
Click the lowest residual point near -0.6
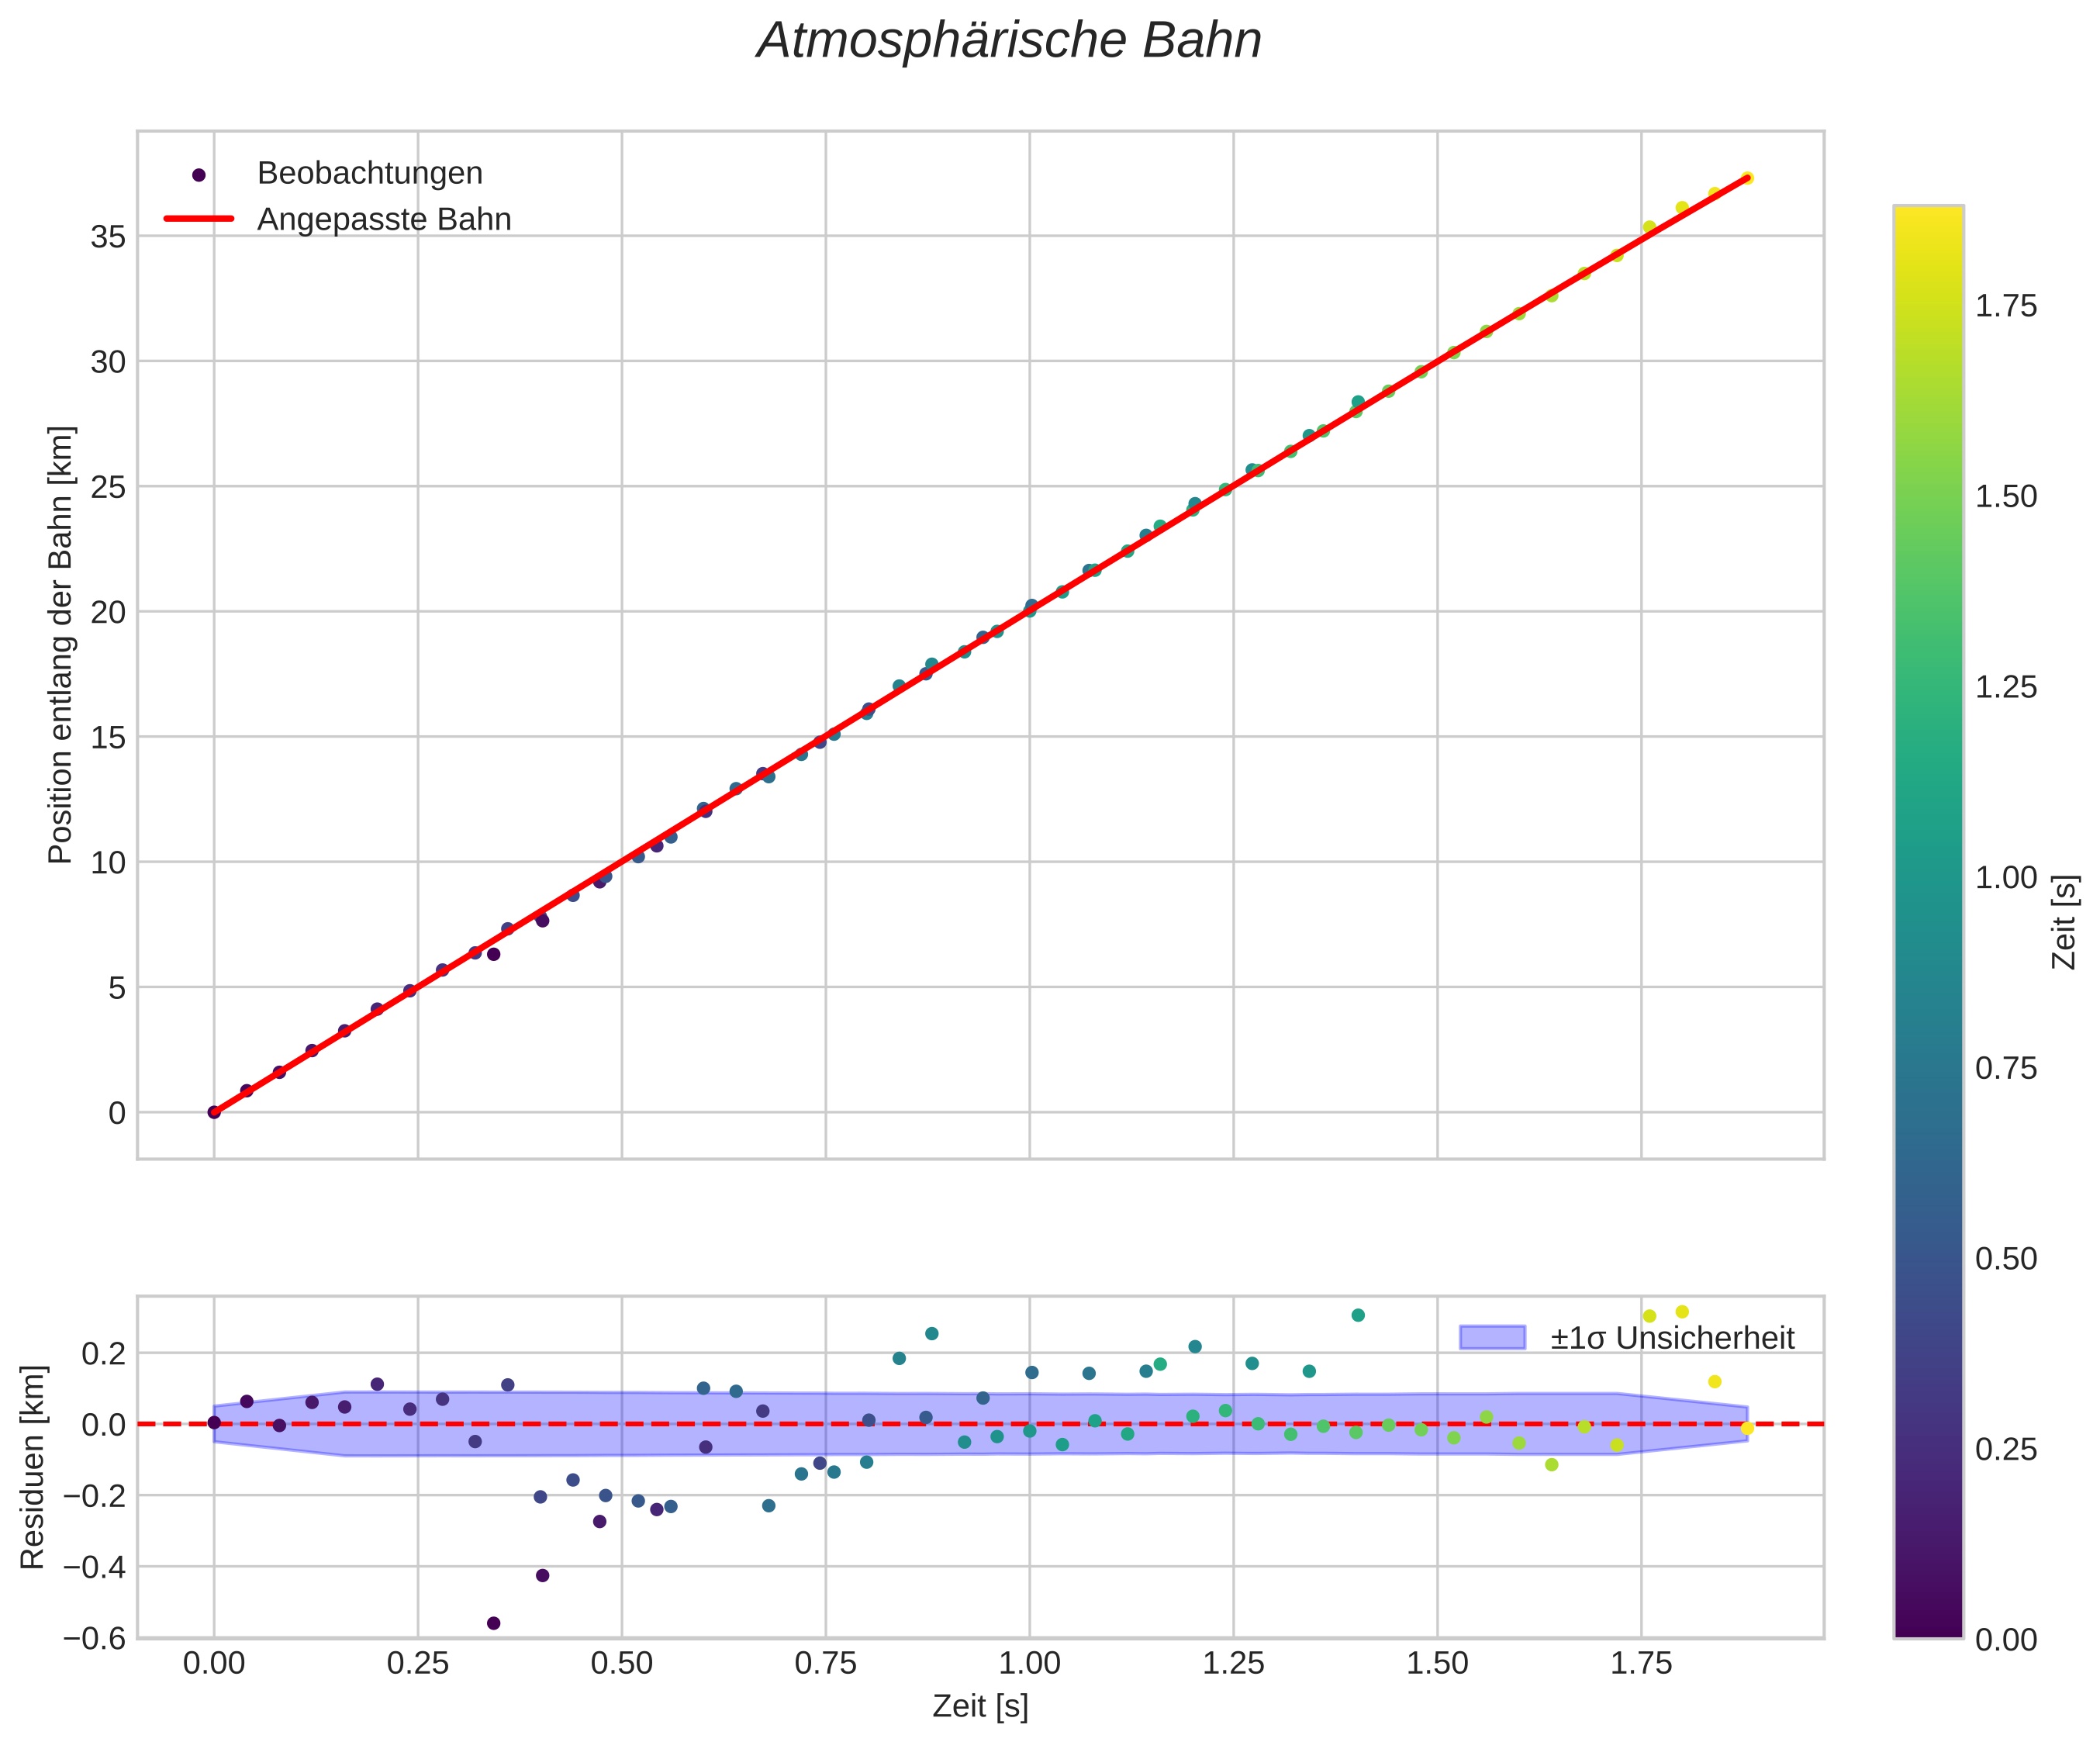(493, 1623)
